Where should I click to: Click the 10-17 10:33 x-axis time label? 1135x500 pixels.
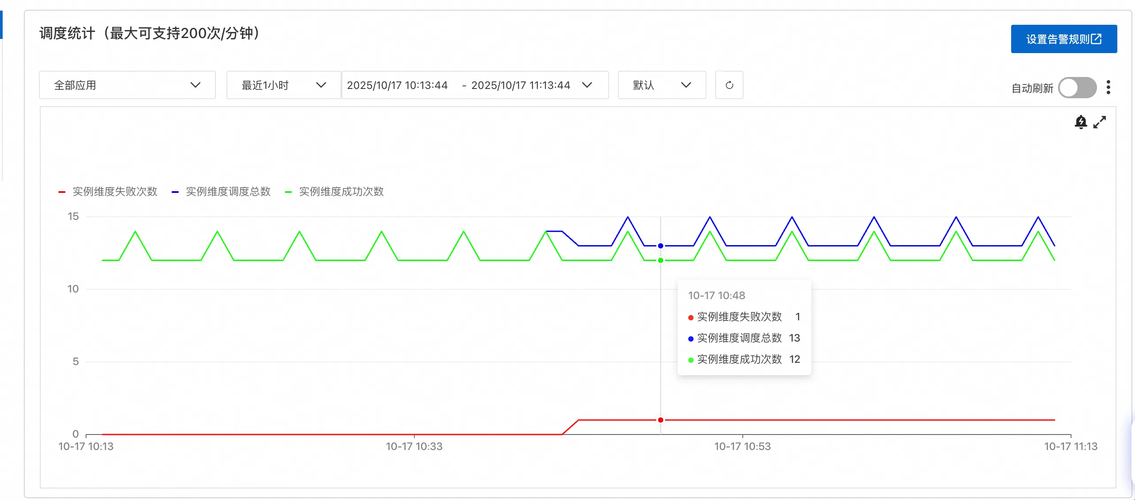414,446
